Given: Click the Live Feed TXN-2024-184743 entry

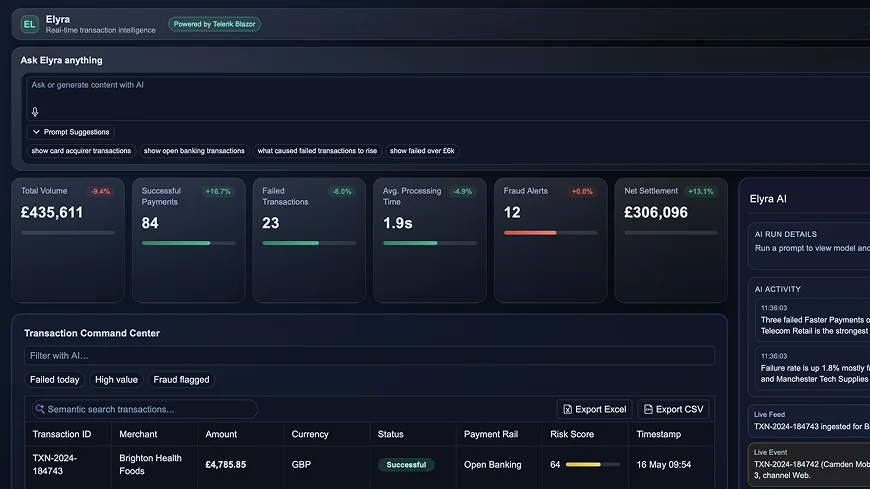Looking at the screenshot, I should (809, 421).
